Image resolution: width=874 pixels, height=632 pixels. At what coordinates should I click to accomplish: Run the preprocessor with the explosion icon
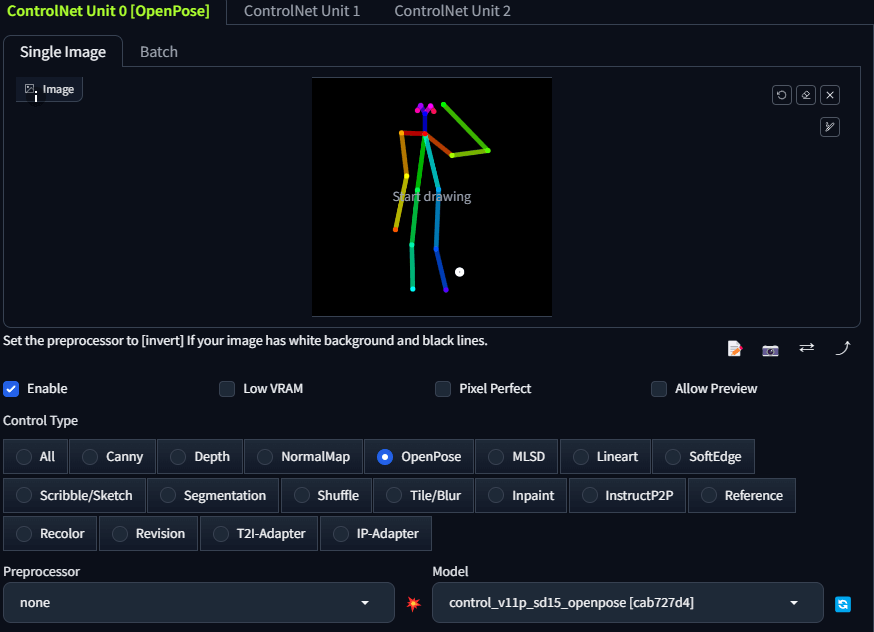pos(413,603)
